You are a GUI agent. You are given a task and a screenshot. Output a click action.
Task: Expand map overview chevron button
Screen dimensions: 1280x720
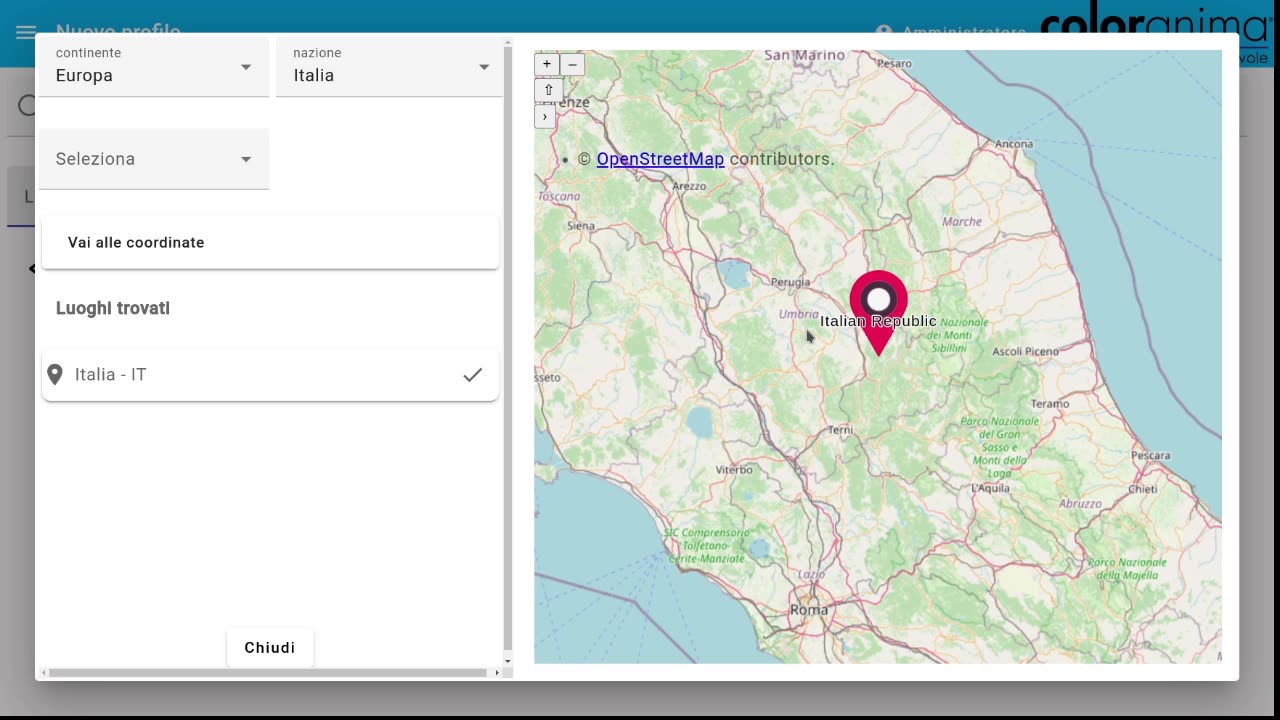[544, 117]
